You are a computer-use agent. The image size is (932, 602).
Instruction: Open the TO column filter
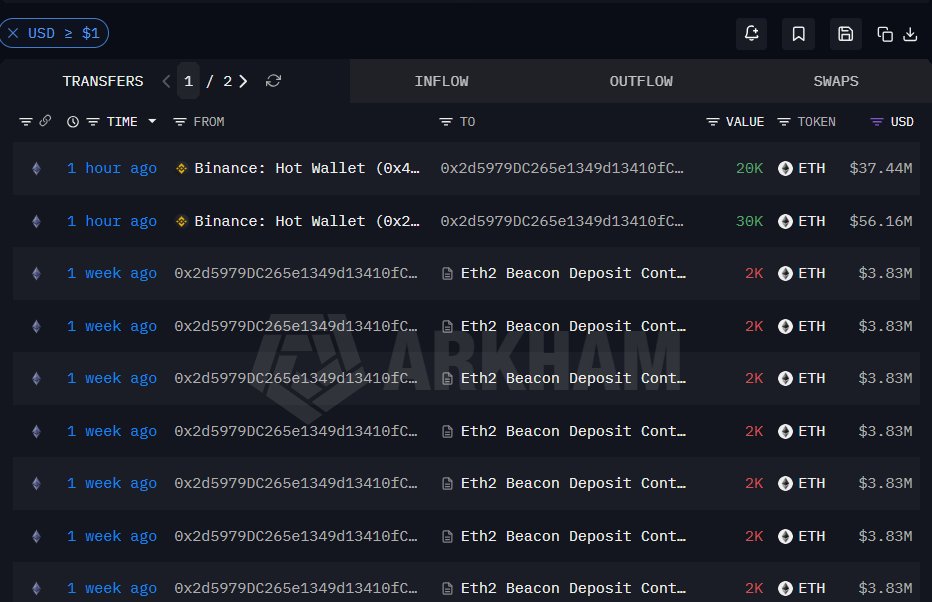[x=446, y=122]
